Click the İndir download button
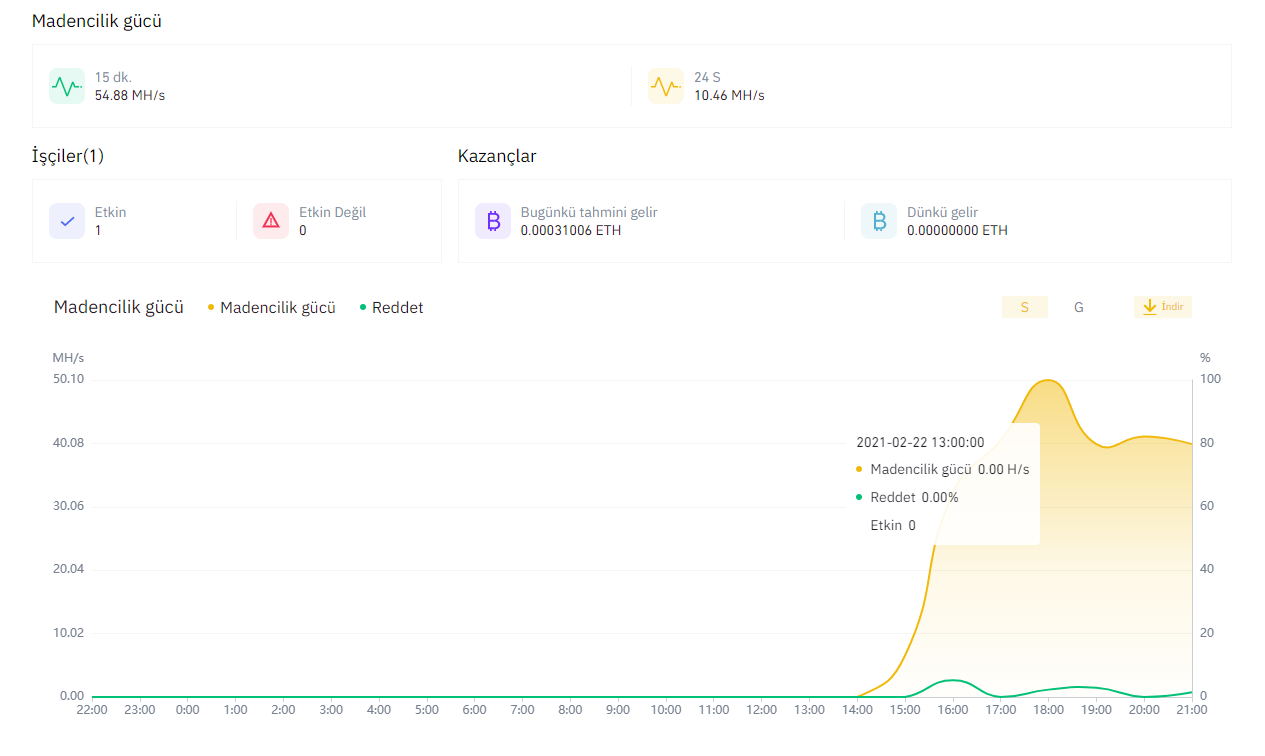The image size is (1265, 756). (x=1162, y=307)
